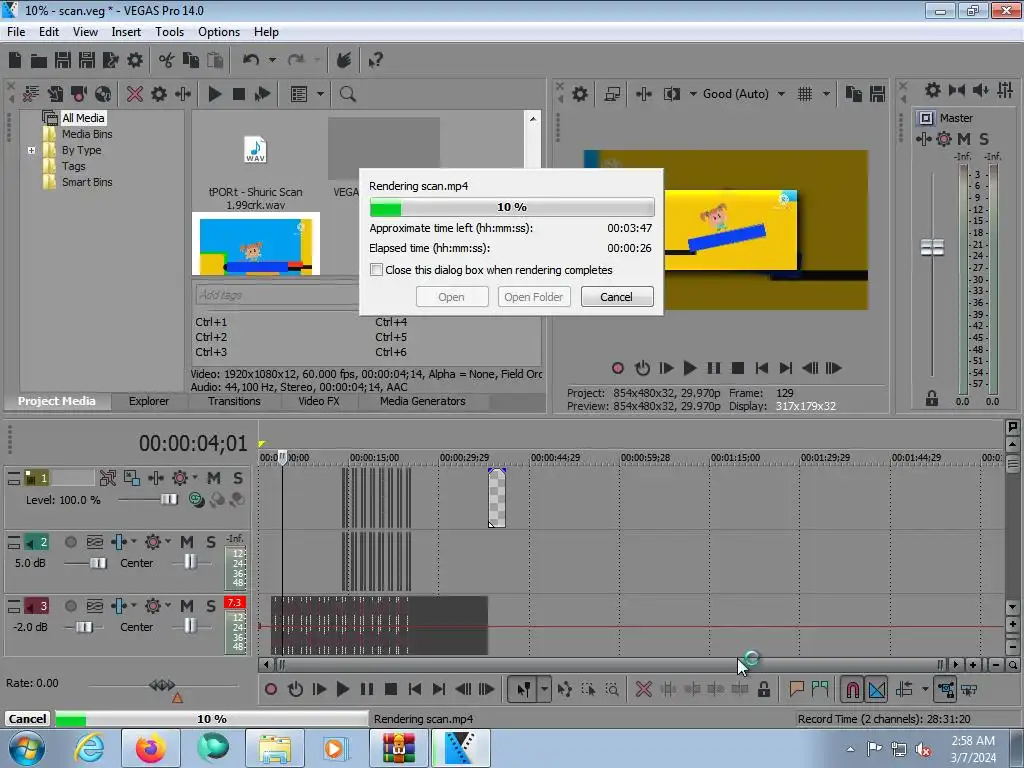1024x768 pixels.
Task: Open track 1 automation settings dropdown
Action: coord(195,477)
